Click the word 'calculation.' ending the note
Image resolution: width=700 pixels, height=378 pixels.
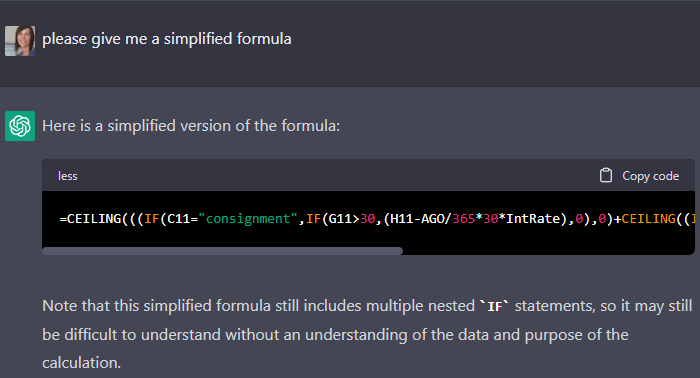(82, 363)
